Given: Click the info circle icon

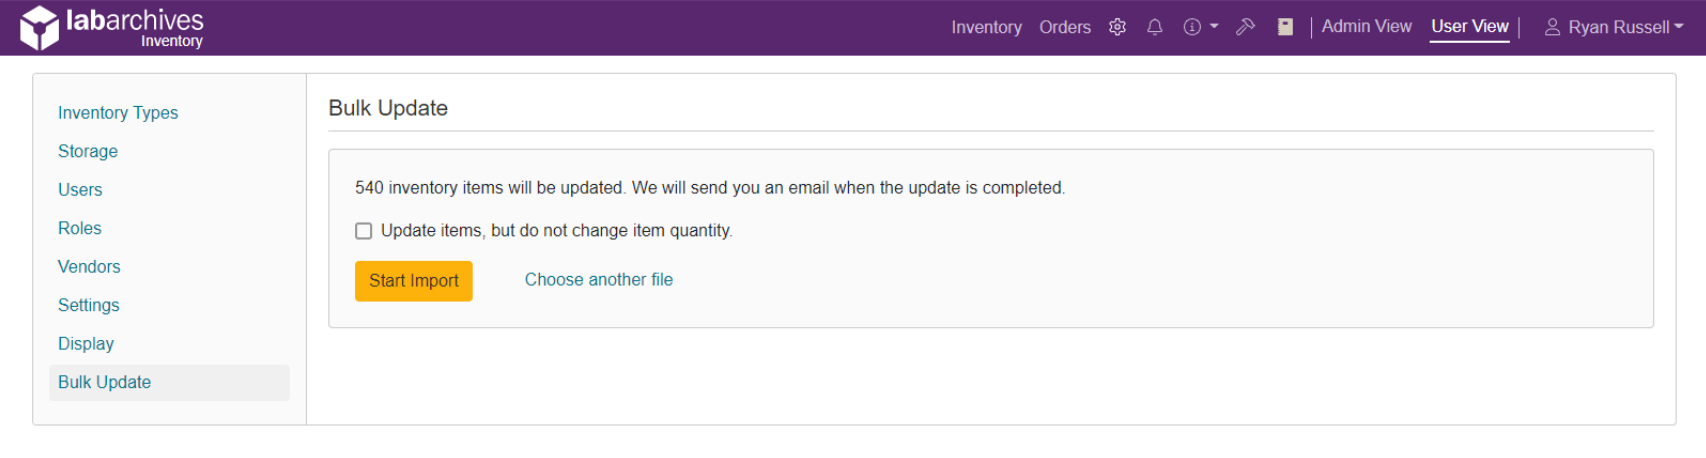Looking at the screenshot, I should coord(1192,27).
